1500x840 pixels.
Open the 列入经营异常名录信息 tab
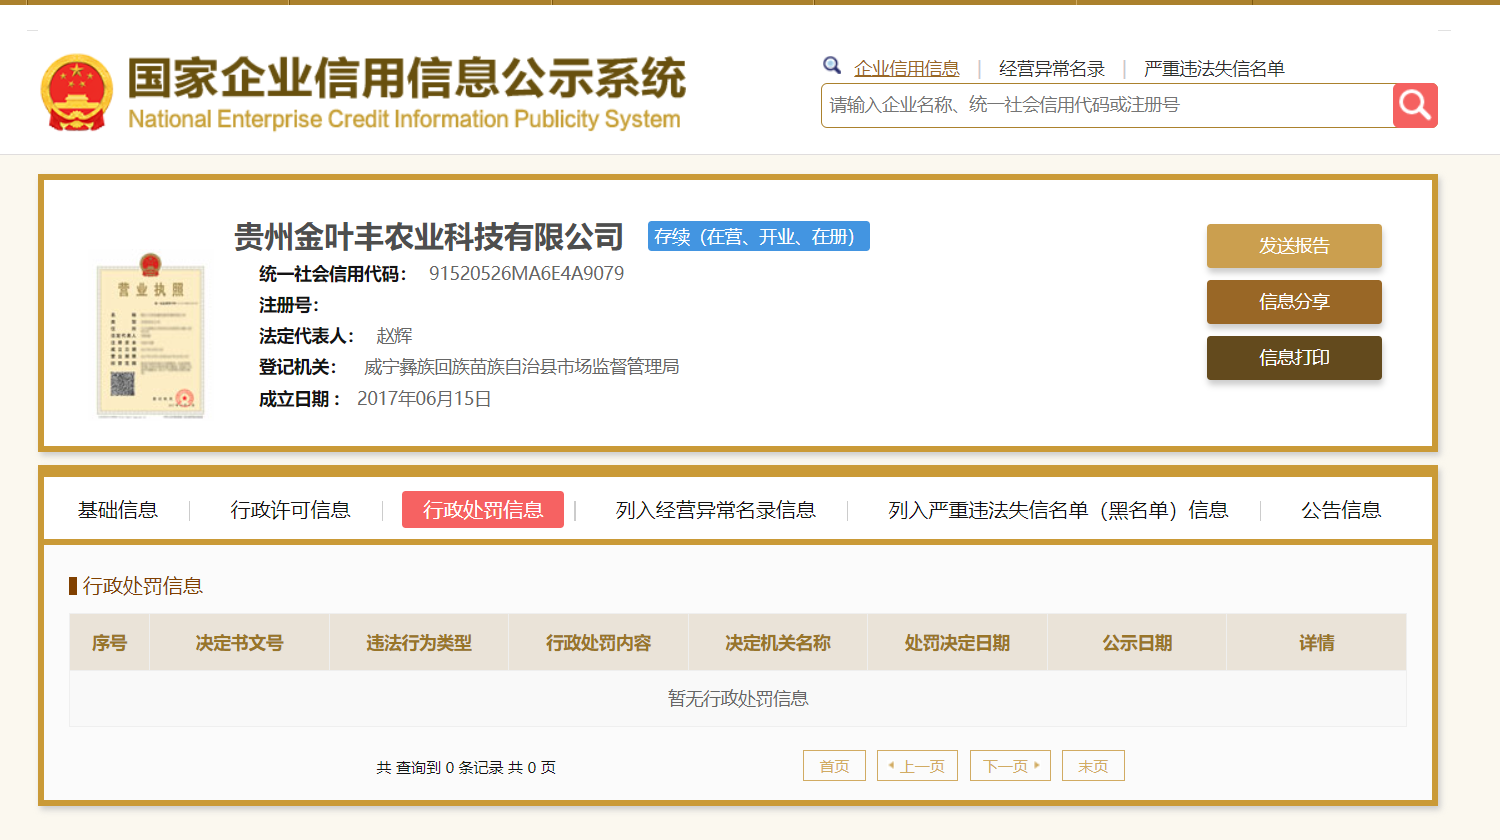pyautogui.click(x=716, y=510)
